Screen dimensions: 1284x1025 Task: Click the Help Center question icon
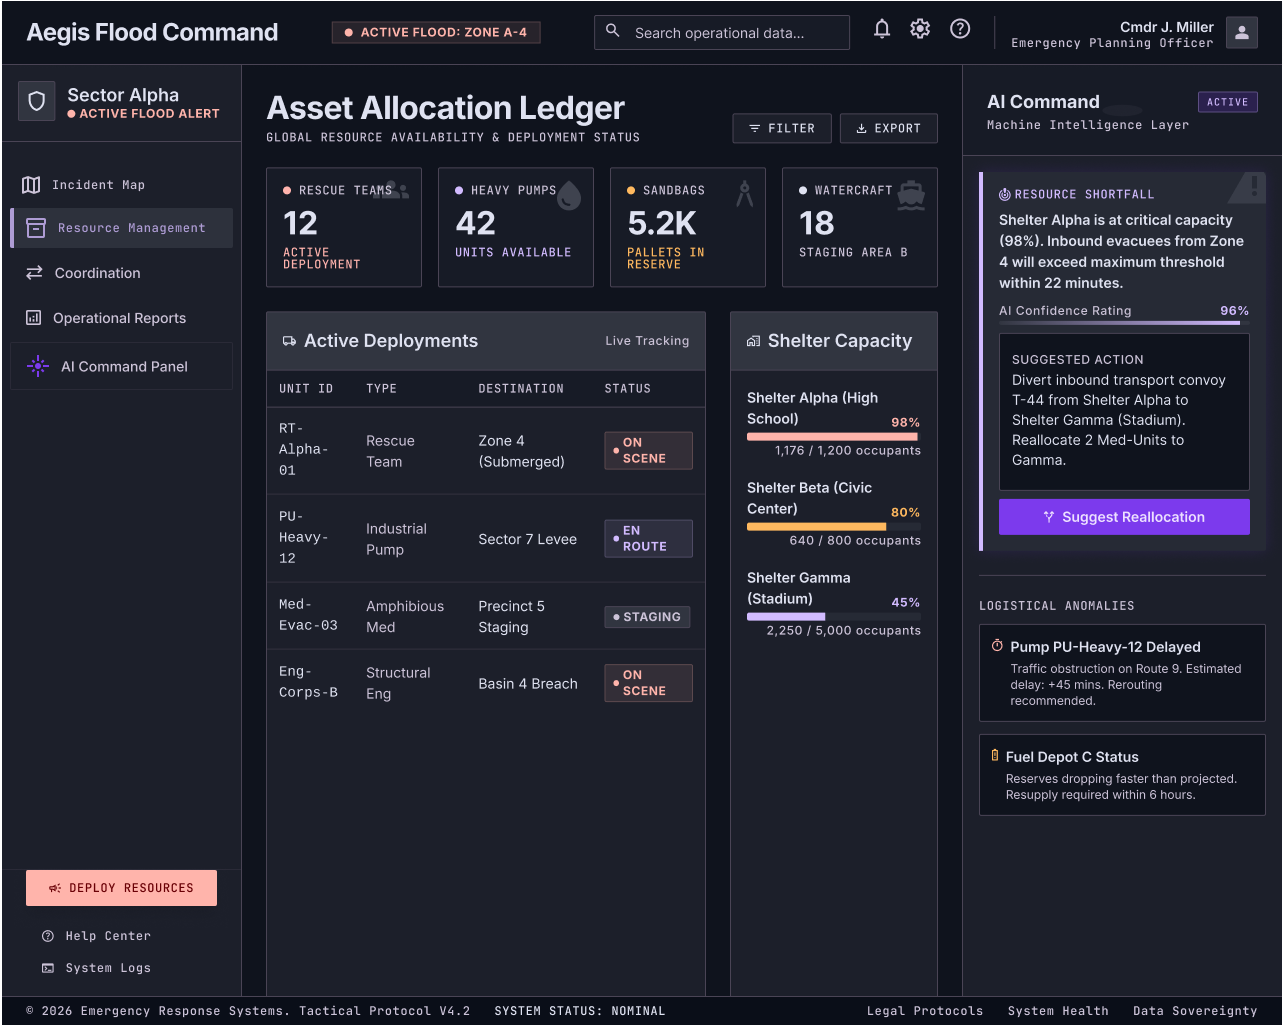[48, 936]
